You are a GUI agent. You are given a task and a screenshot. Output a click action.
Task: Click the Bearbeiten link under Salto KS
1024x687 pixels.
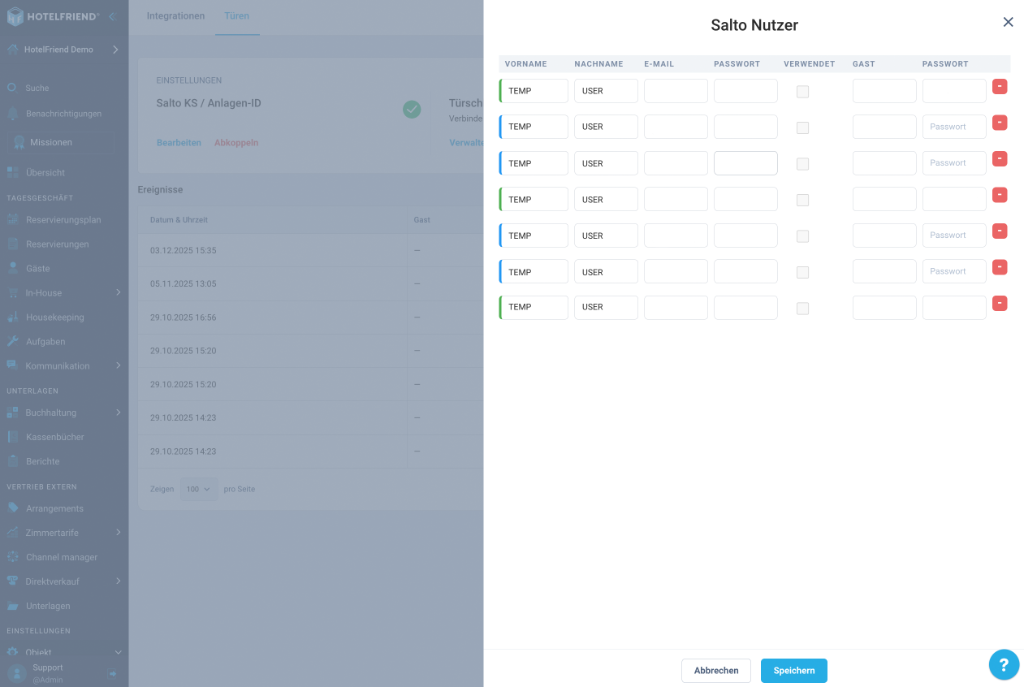(179, 142)
